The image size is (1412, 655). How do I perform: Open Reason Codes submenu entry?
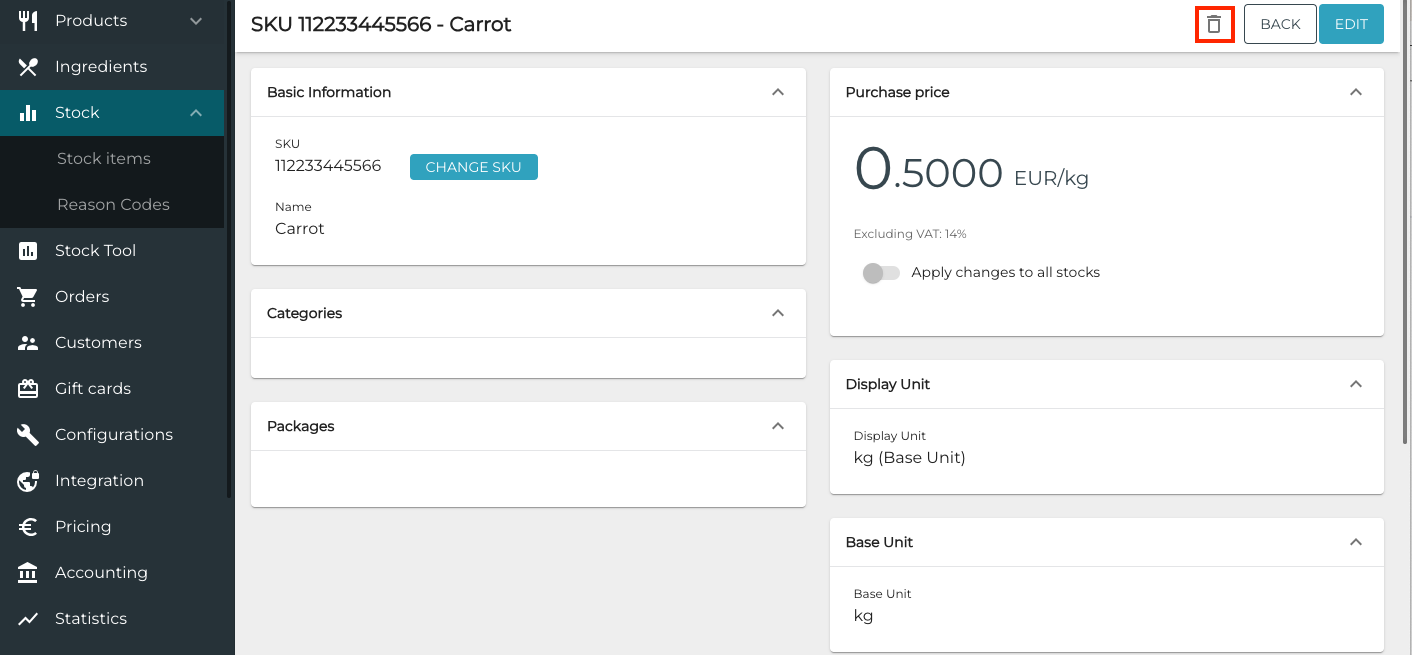click(113, 205)
